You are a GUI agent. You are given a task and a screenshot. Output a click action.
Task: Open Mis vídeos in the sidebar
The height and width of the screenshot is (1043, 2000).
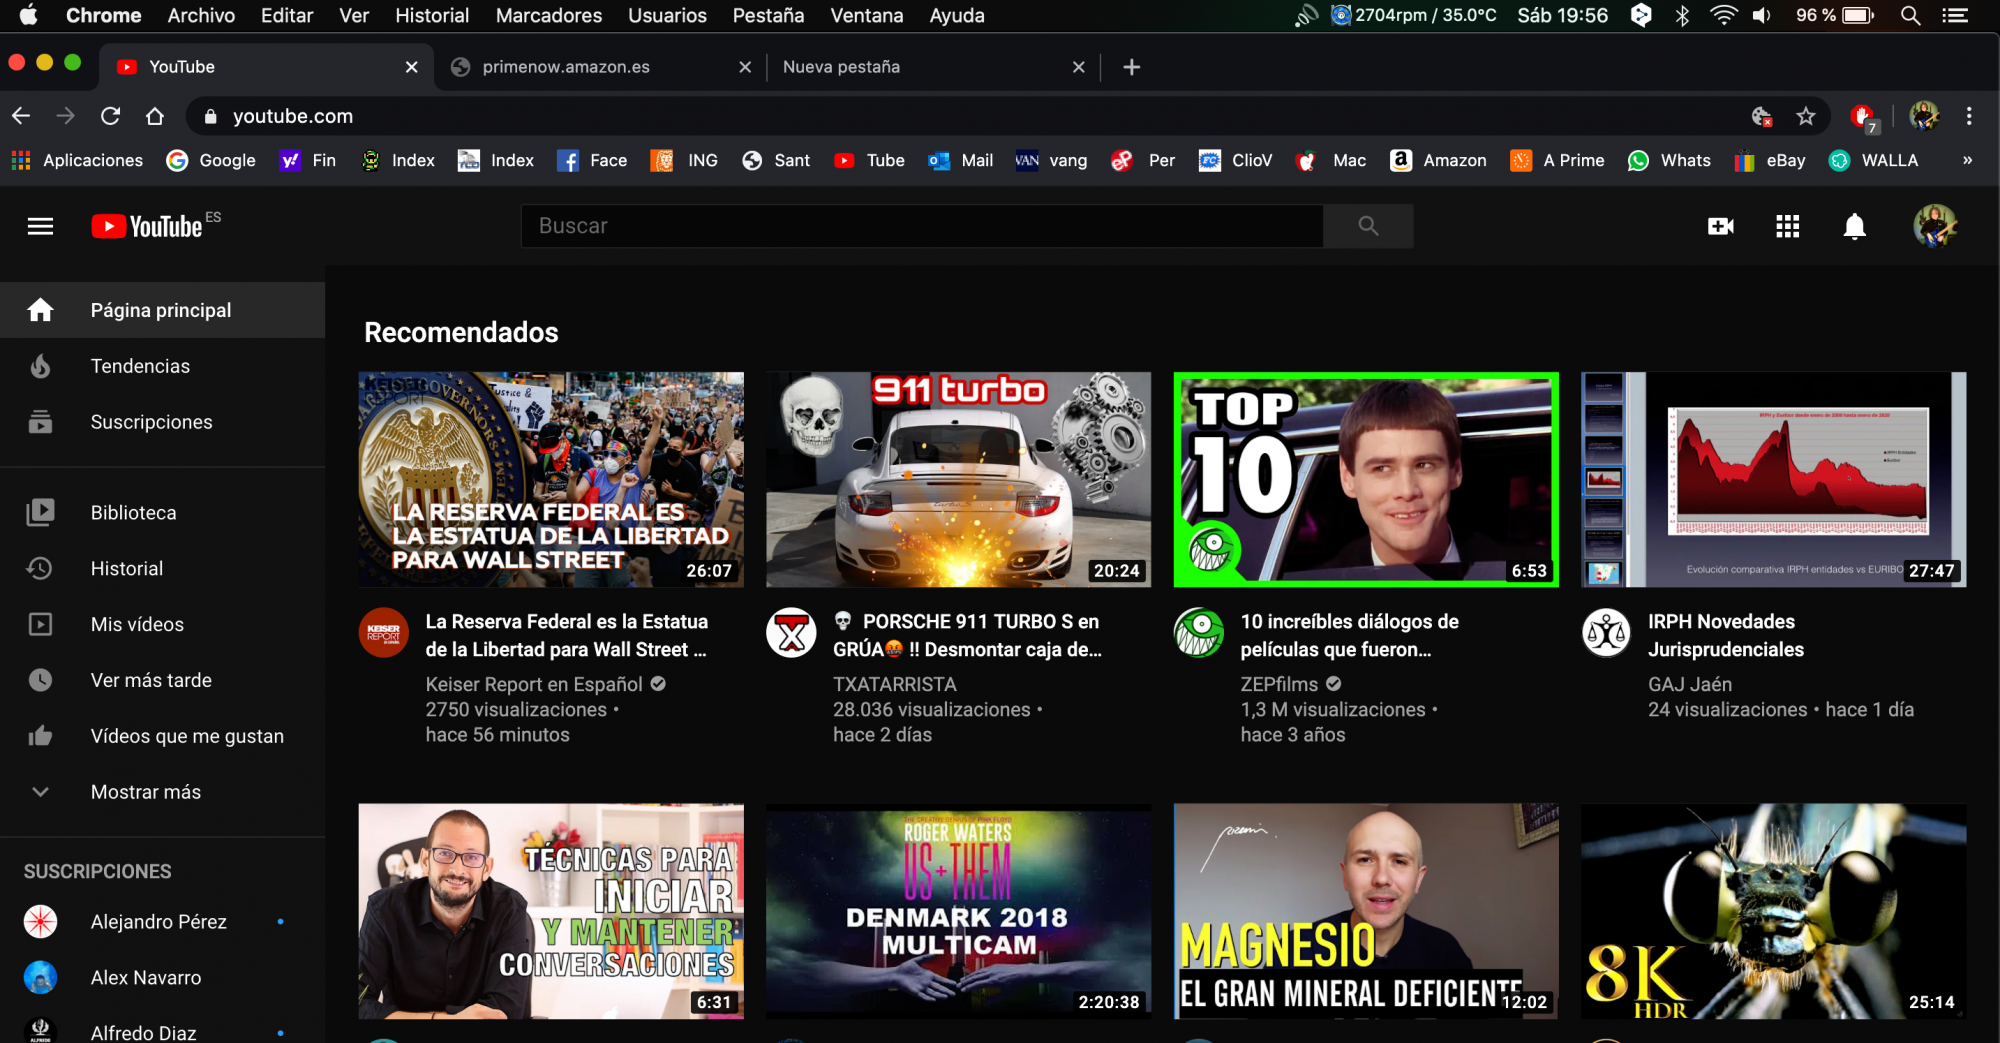click(162, 624)
